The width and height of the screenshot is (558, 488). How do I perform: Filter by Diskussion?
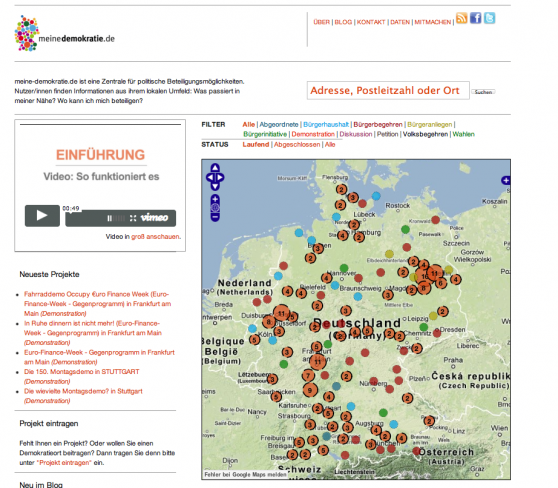pos(356,134)
